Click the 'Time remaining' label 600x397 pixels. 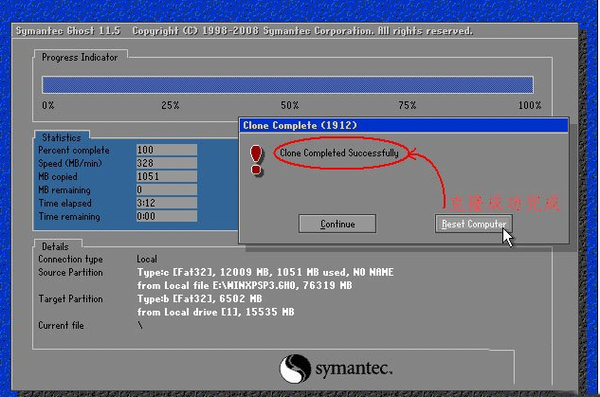pyautogui.click(x=69, y=216)
